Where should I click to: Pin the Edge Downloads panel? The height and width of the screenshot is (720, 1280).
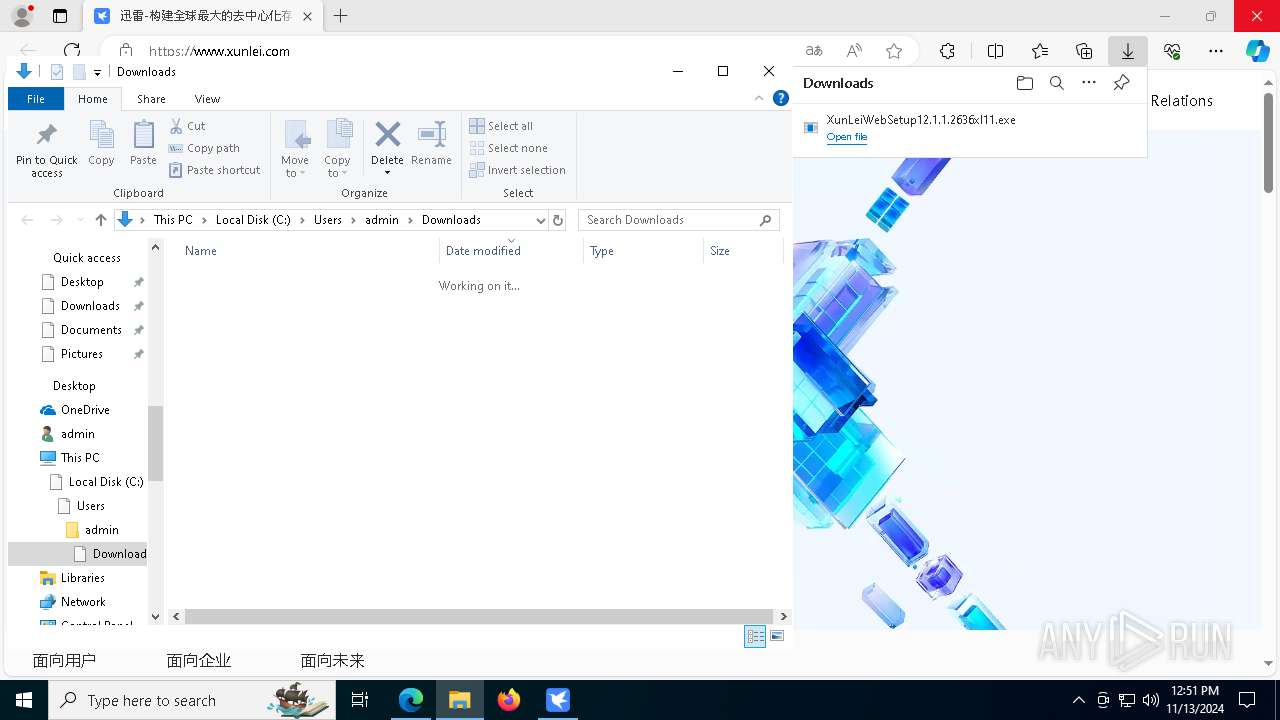pos(1121,83)
